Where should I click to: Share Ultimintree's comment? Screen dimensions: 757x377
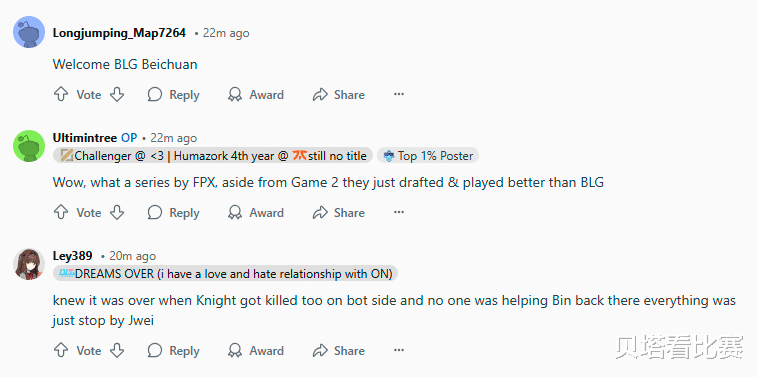[338, 213]
